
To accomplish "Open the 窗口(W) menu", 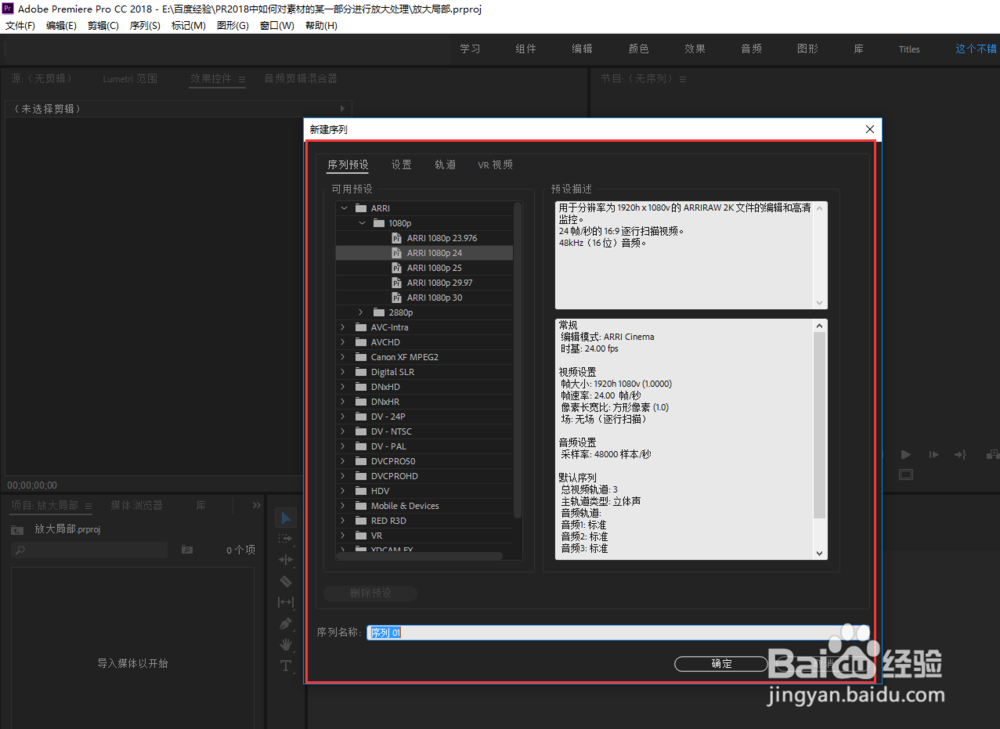I will tap(277, 26).
